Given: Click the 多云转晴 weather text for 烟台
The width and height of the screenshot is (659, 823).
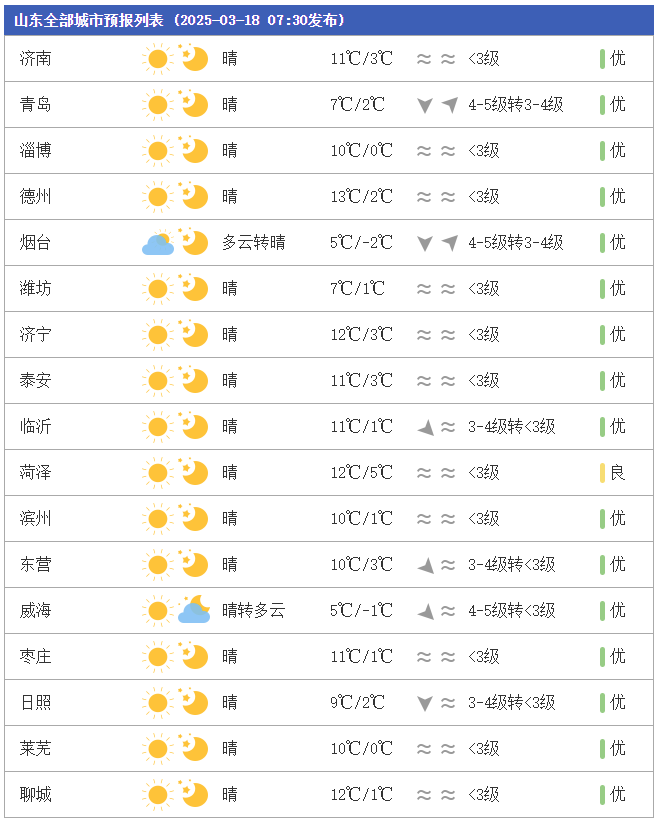Looking at the screenshot, I should tap(254, 243).
